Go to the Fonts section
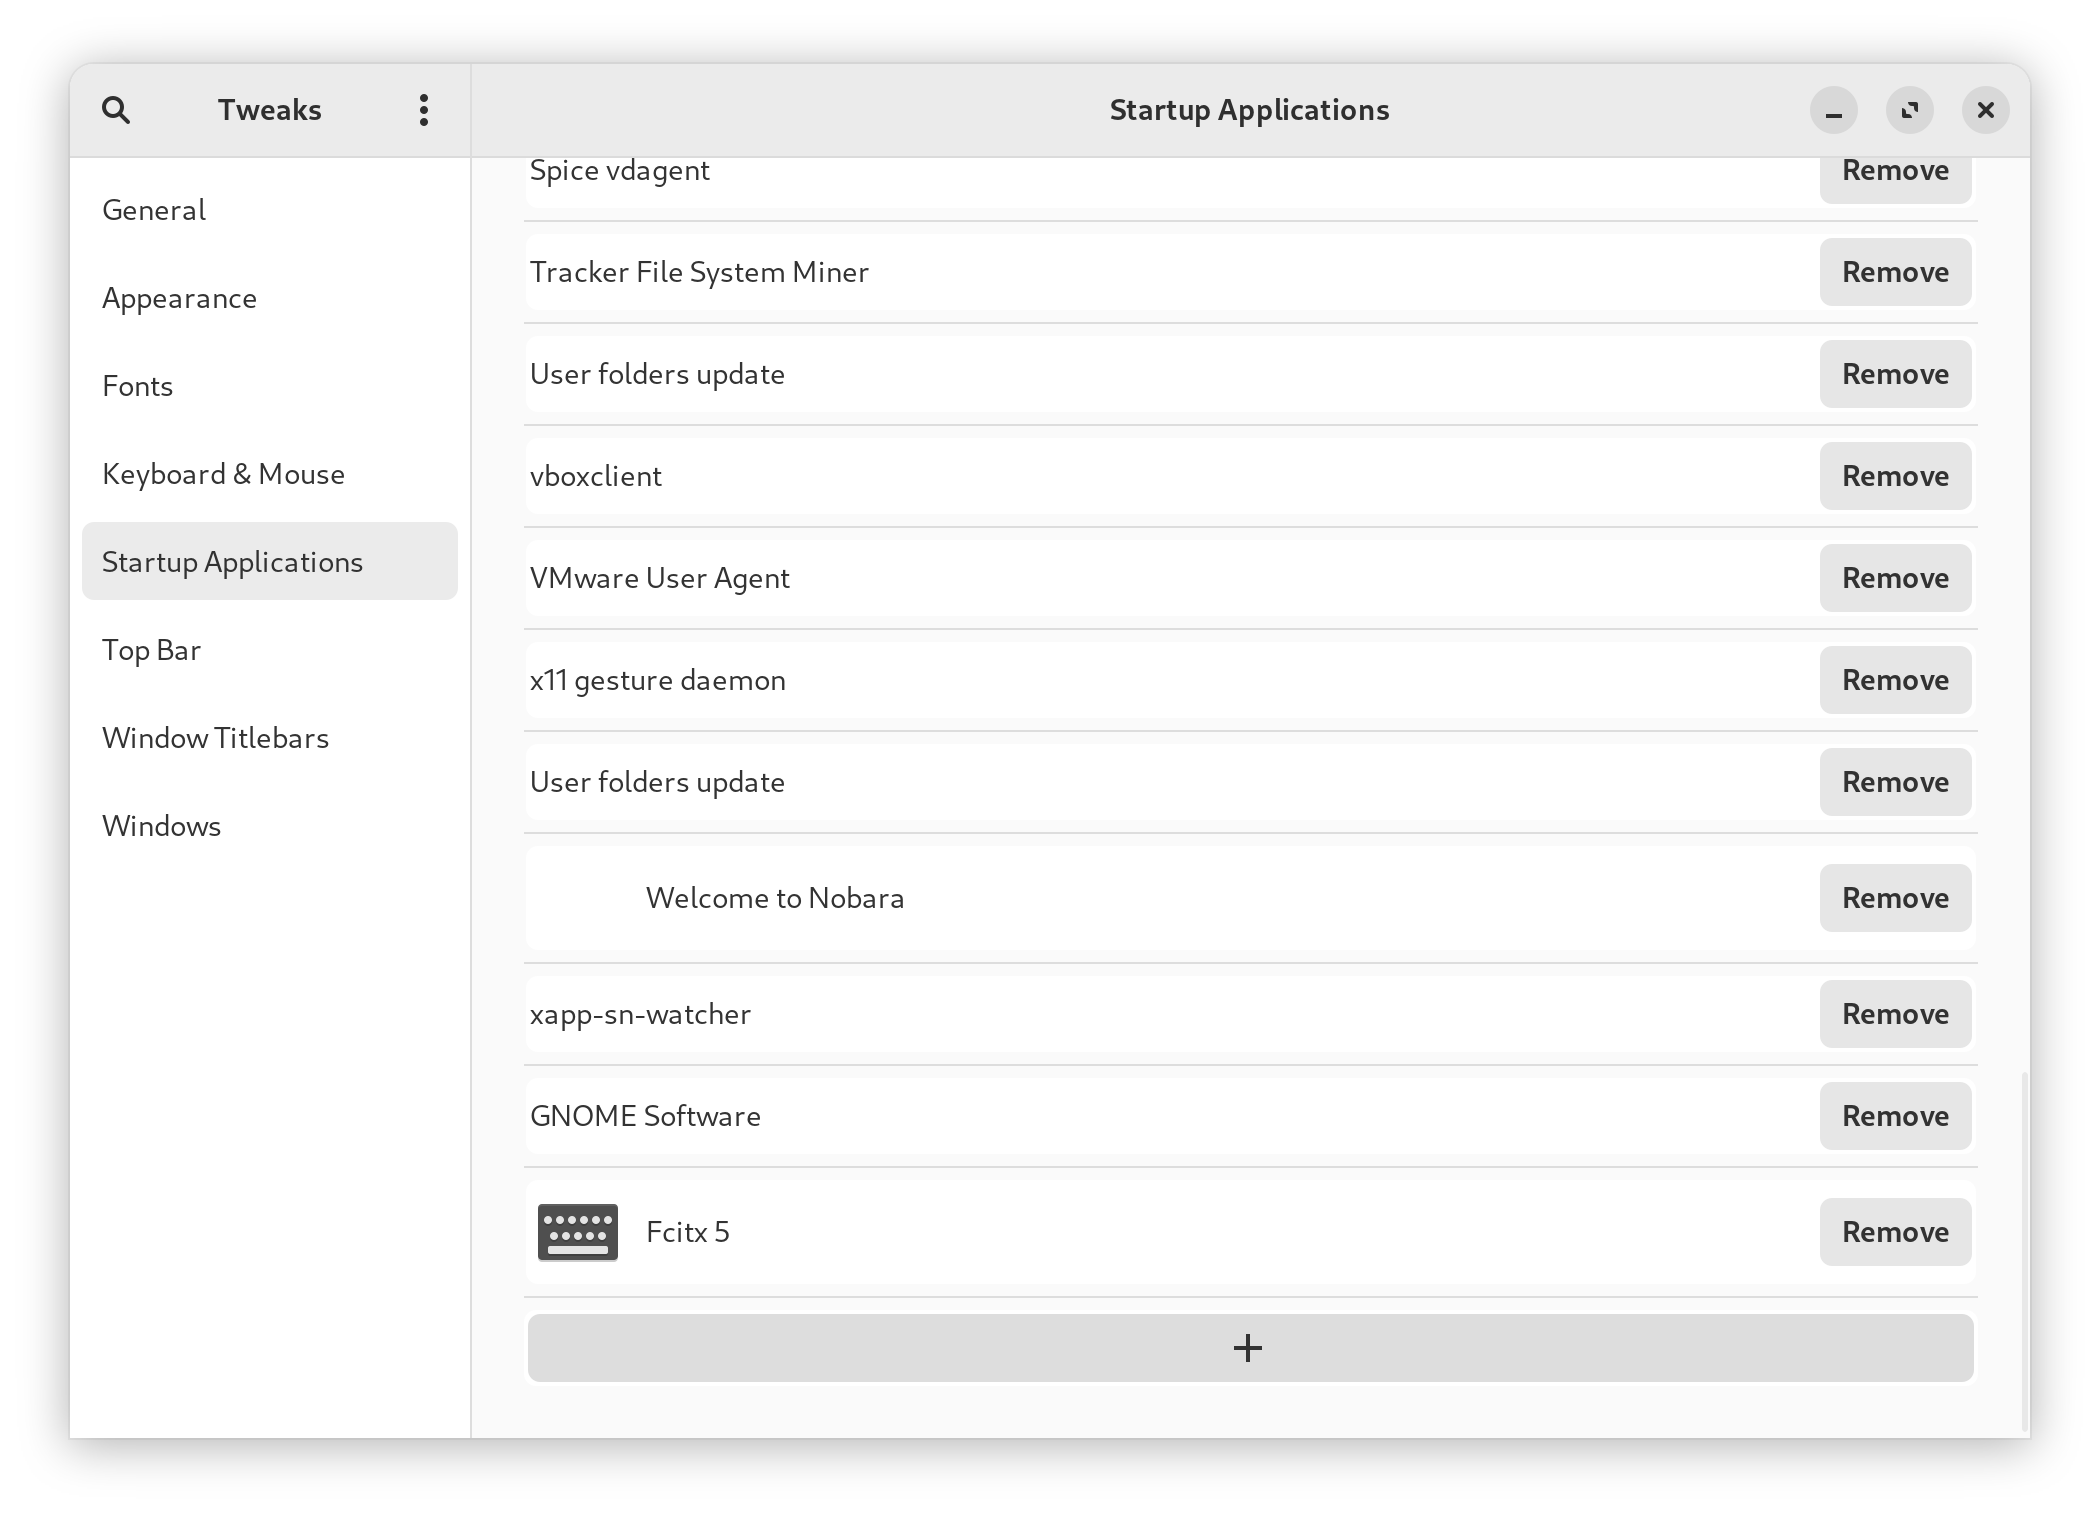Viewport: 2100px width, 1514px height. [138, 386]
